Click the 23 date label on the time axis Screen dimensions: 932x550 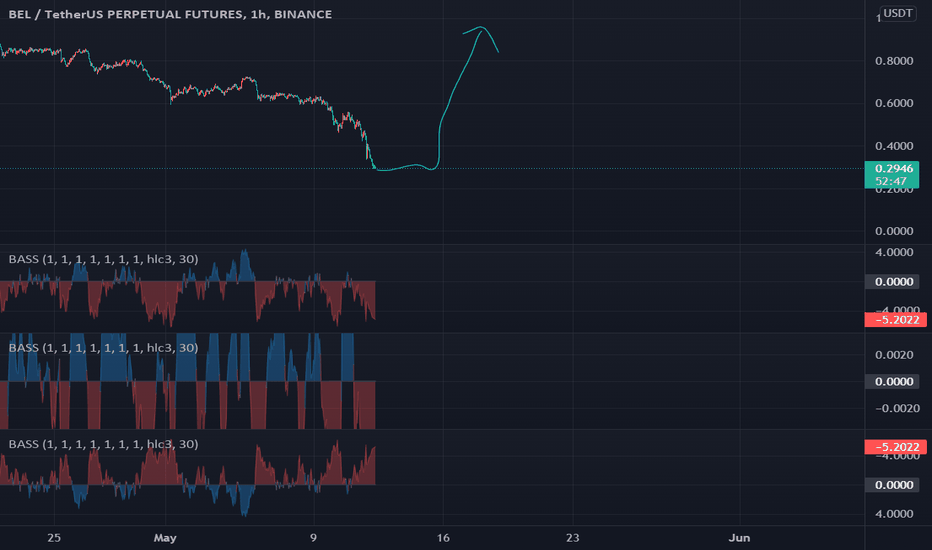pos(572,538)
